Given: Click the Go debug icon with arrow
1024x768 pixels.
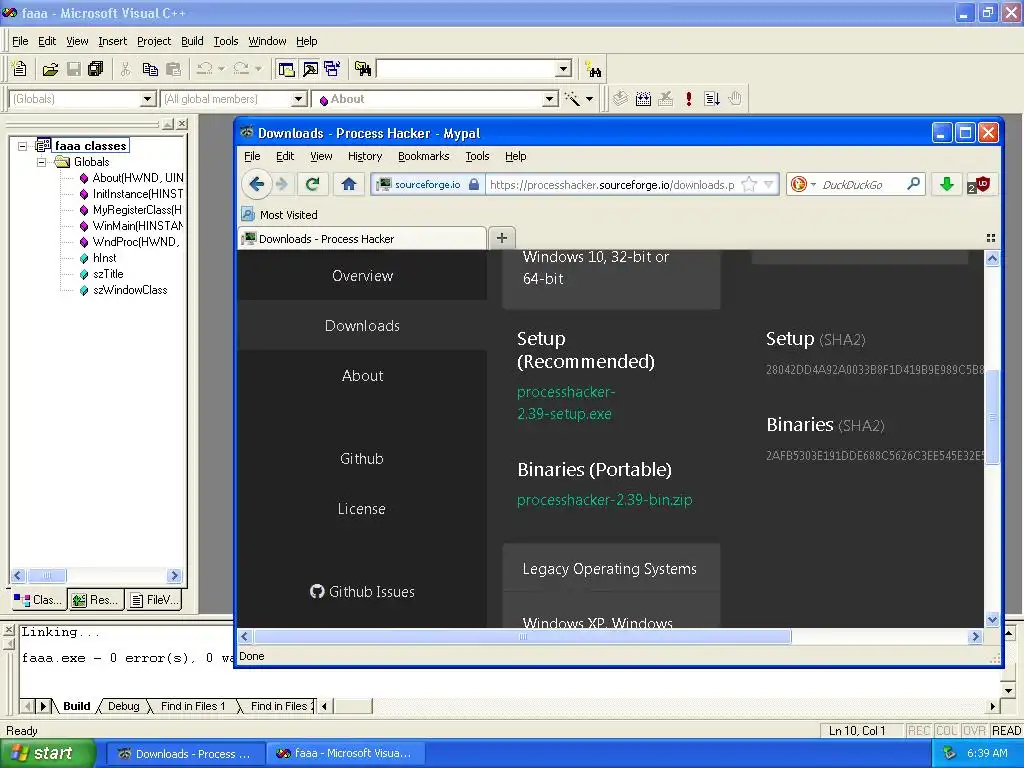Looking at the screenshot, I should (x=712, y=99).
